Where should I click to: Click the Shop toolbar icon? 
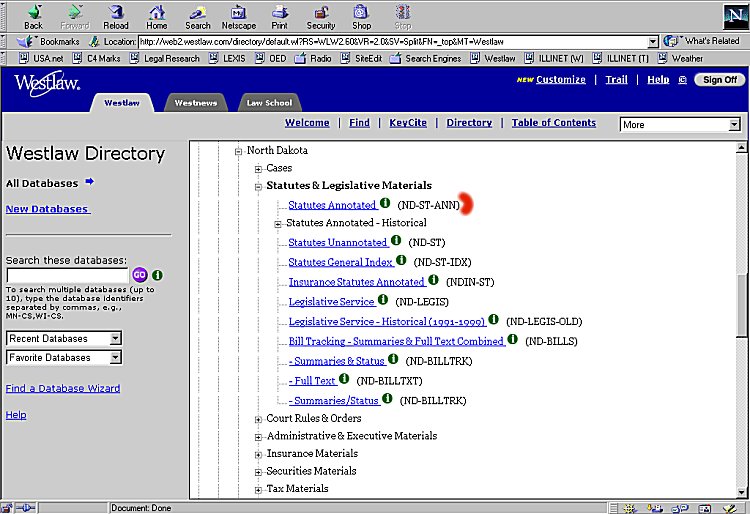coord(361,16)
